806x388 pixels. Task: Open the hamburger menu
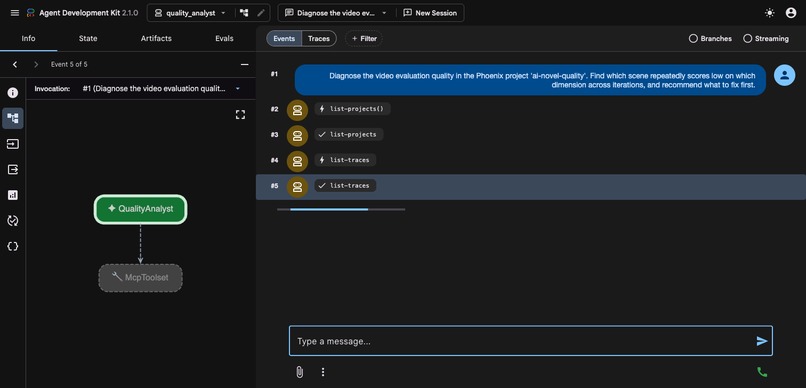click(x=15, y=13)
